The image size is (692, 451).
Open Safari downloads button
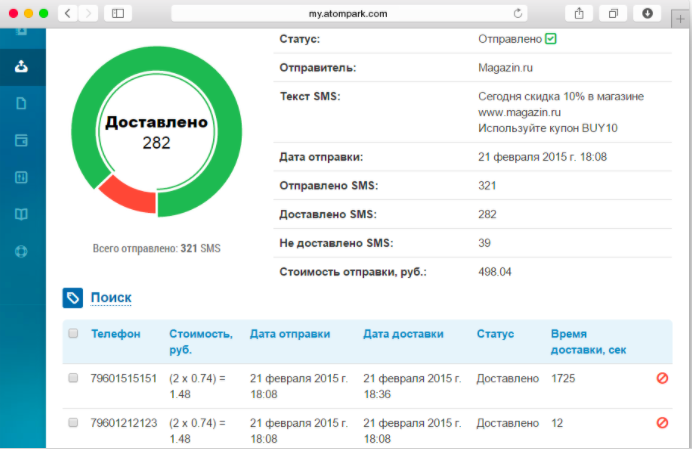click(x=647, y=13)
